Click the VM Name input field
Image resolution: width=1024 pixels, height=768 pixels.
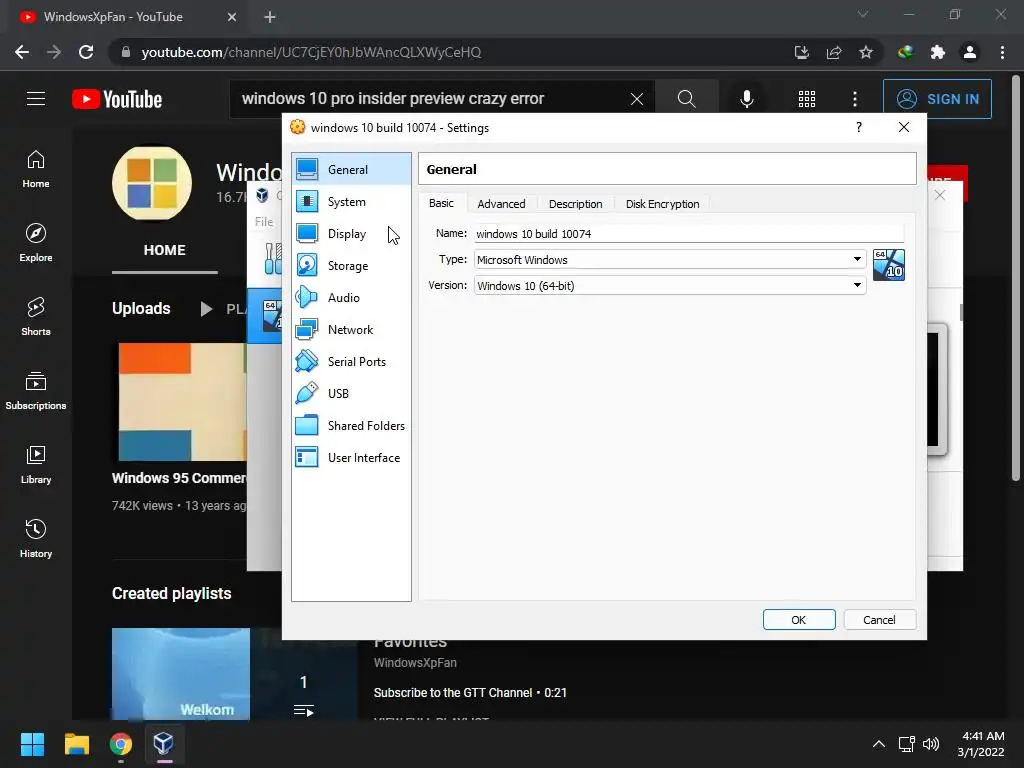(x=689, y=233)
